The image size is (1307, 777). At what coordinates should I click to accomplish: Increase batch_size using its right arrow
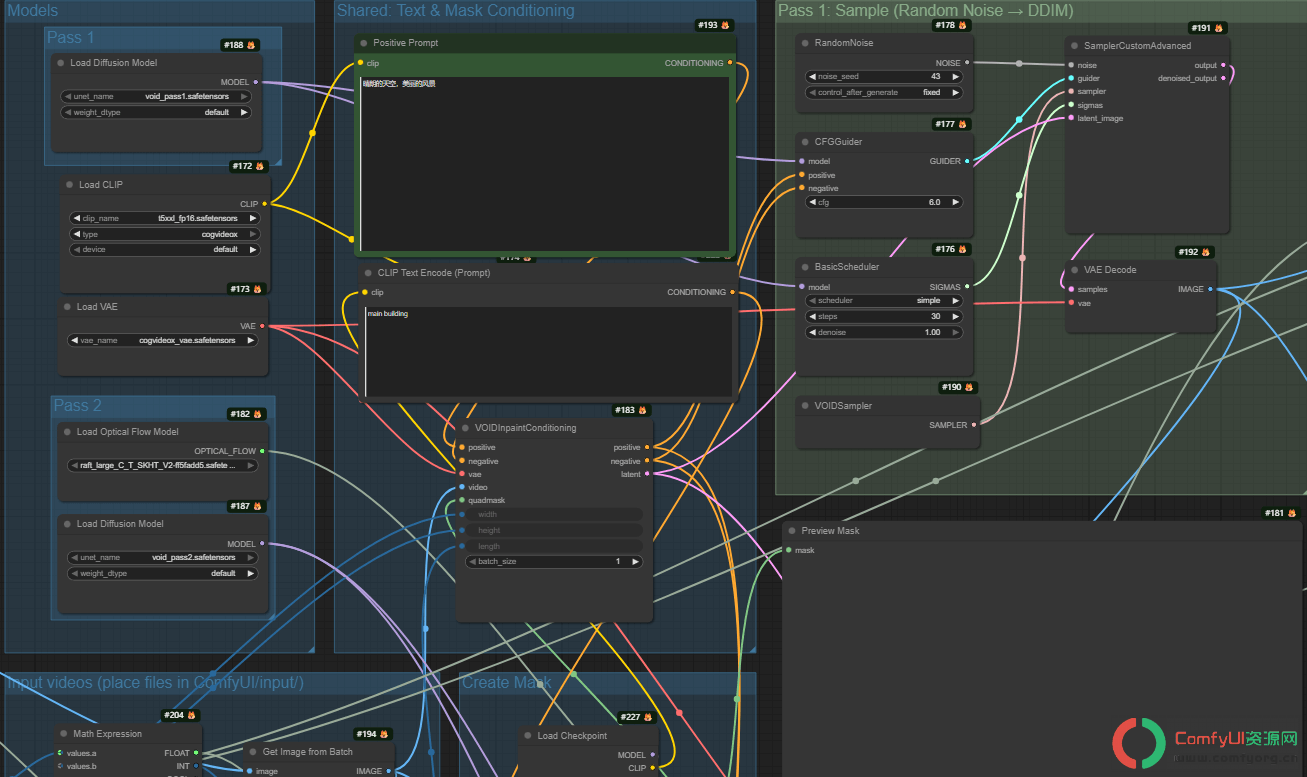pos(636,562)
